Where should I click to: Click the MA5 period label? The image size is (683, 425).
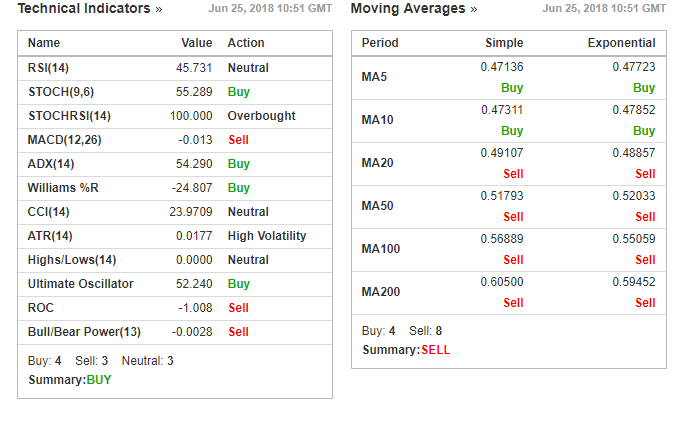click(x=375, y=77)
